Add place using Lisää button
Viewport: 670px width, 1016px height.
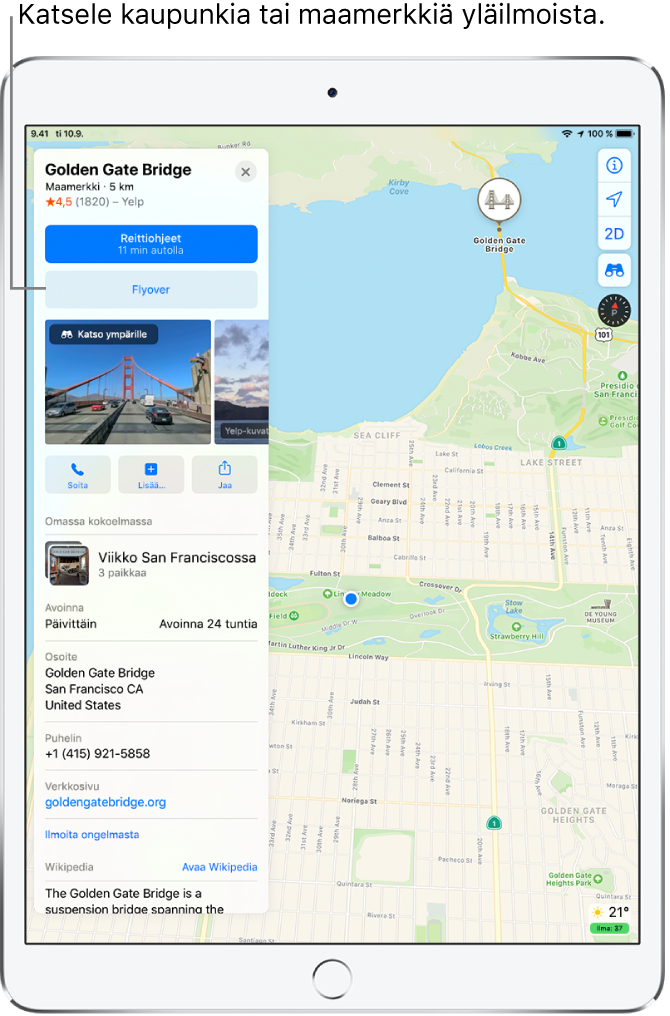point(151,475)
